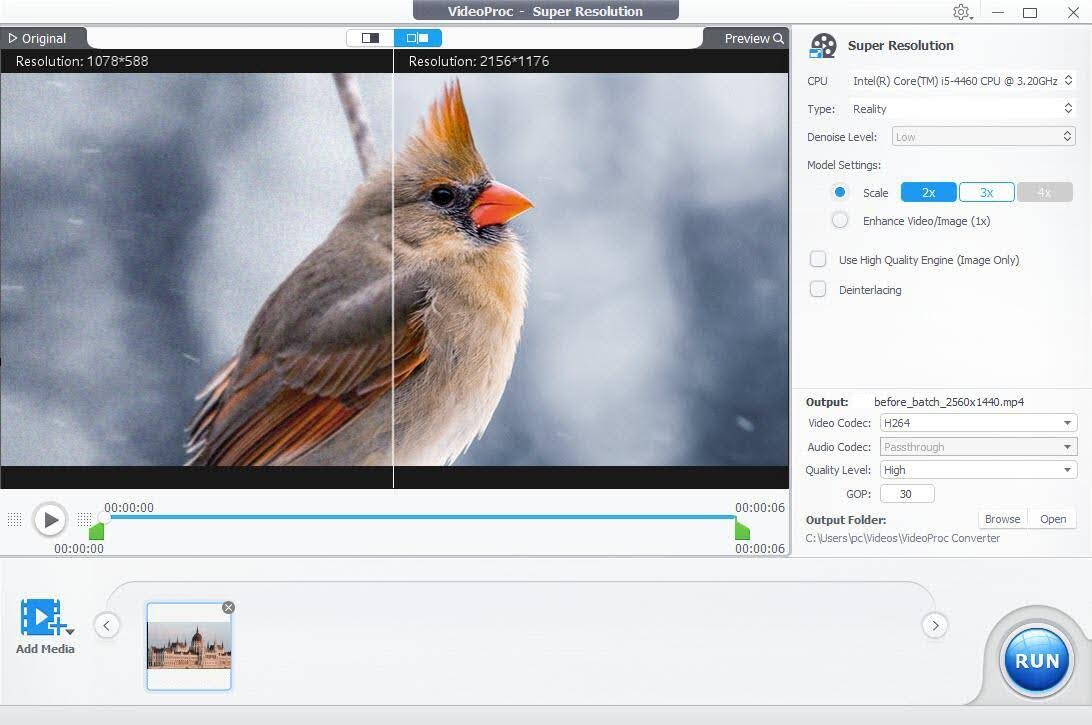Click the enhanced Resolution: 2156*1176 label
This screenshot has height=725, width=1092.
[478, 61]
